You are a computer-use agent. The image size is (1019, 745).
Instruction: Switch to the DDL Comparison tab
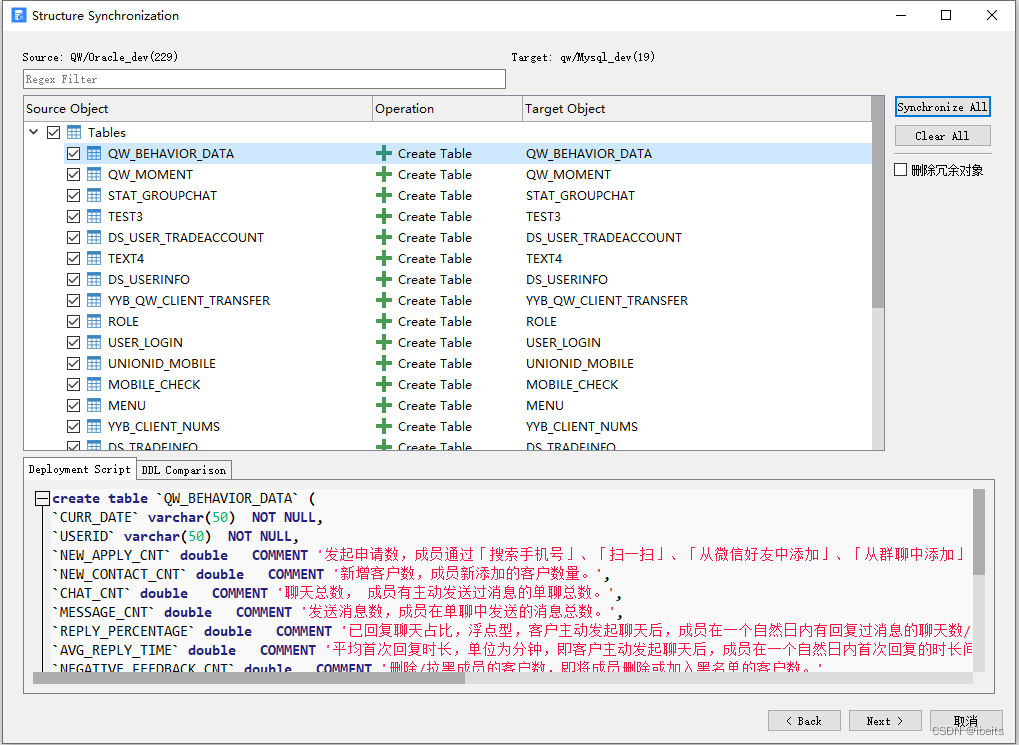tap(183, 469)
